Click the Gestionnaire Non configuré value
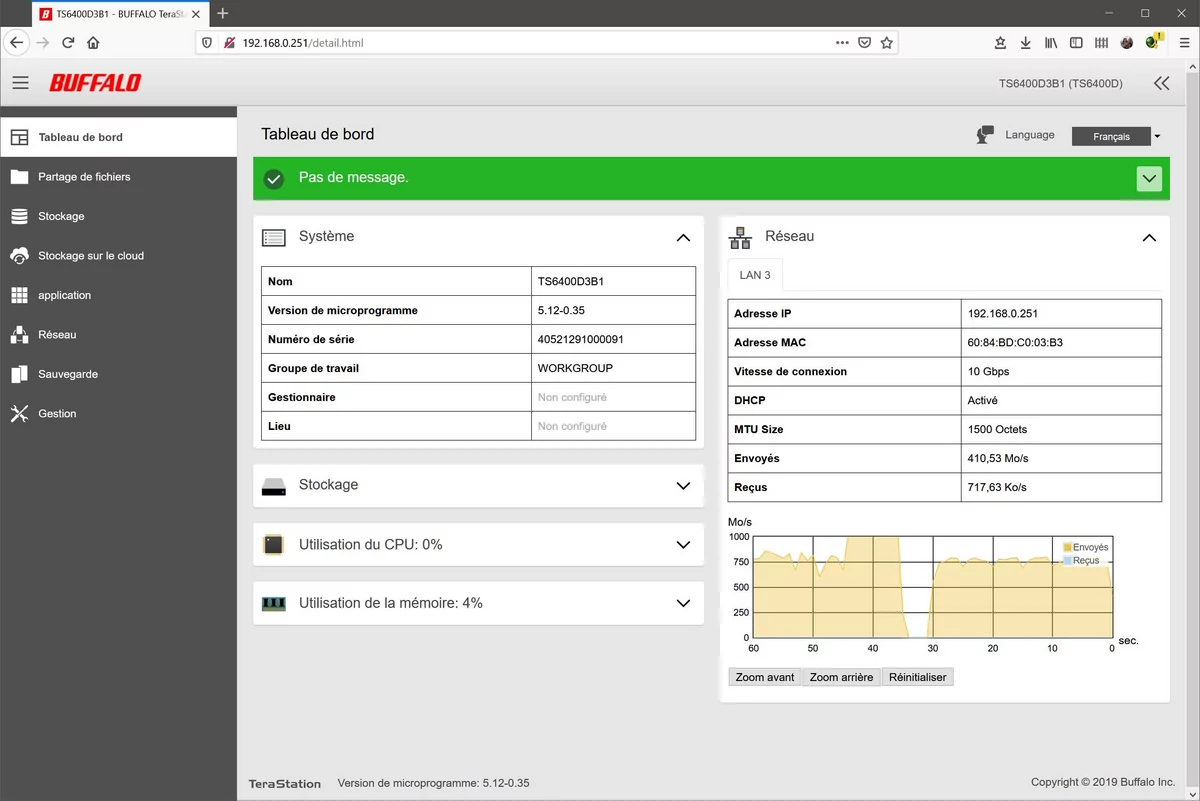Viewport: 1200px width, 801px height. 572,397
